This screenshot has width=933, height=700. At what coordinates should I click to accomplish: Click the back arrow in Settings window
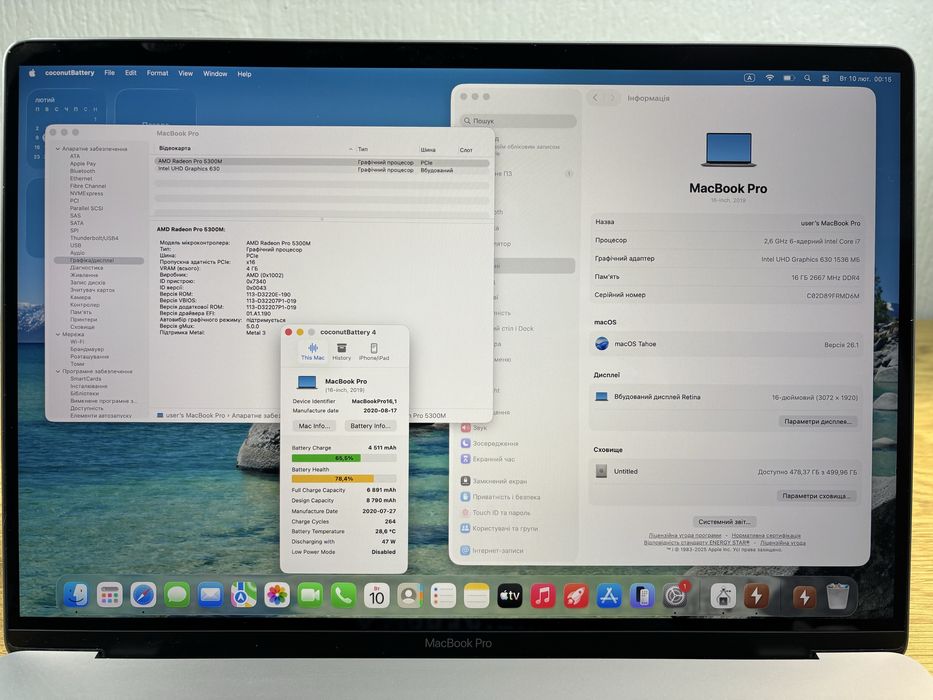tap(595, 98)
